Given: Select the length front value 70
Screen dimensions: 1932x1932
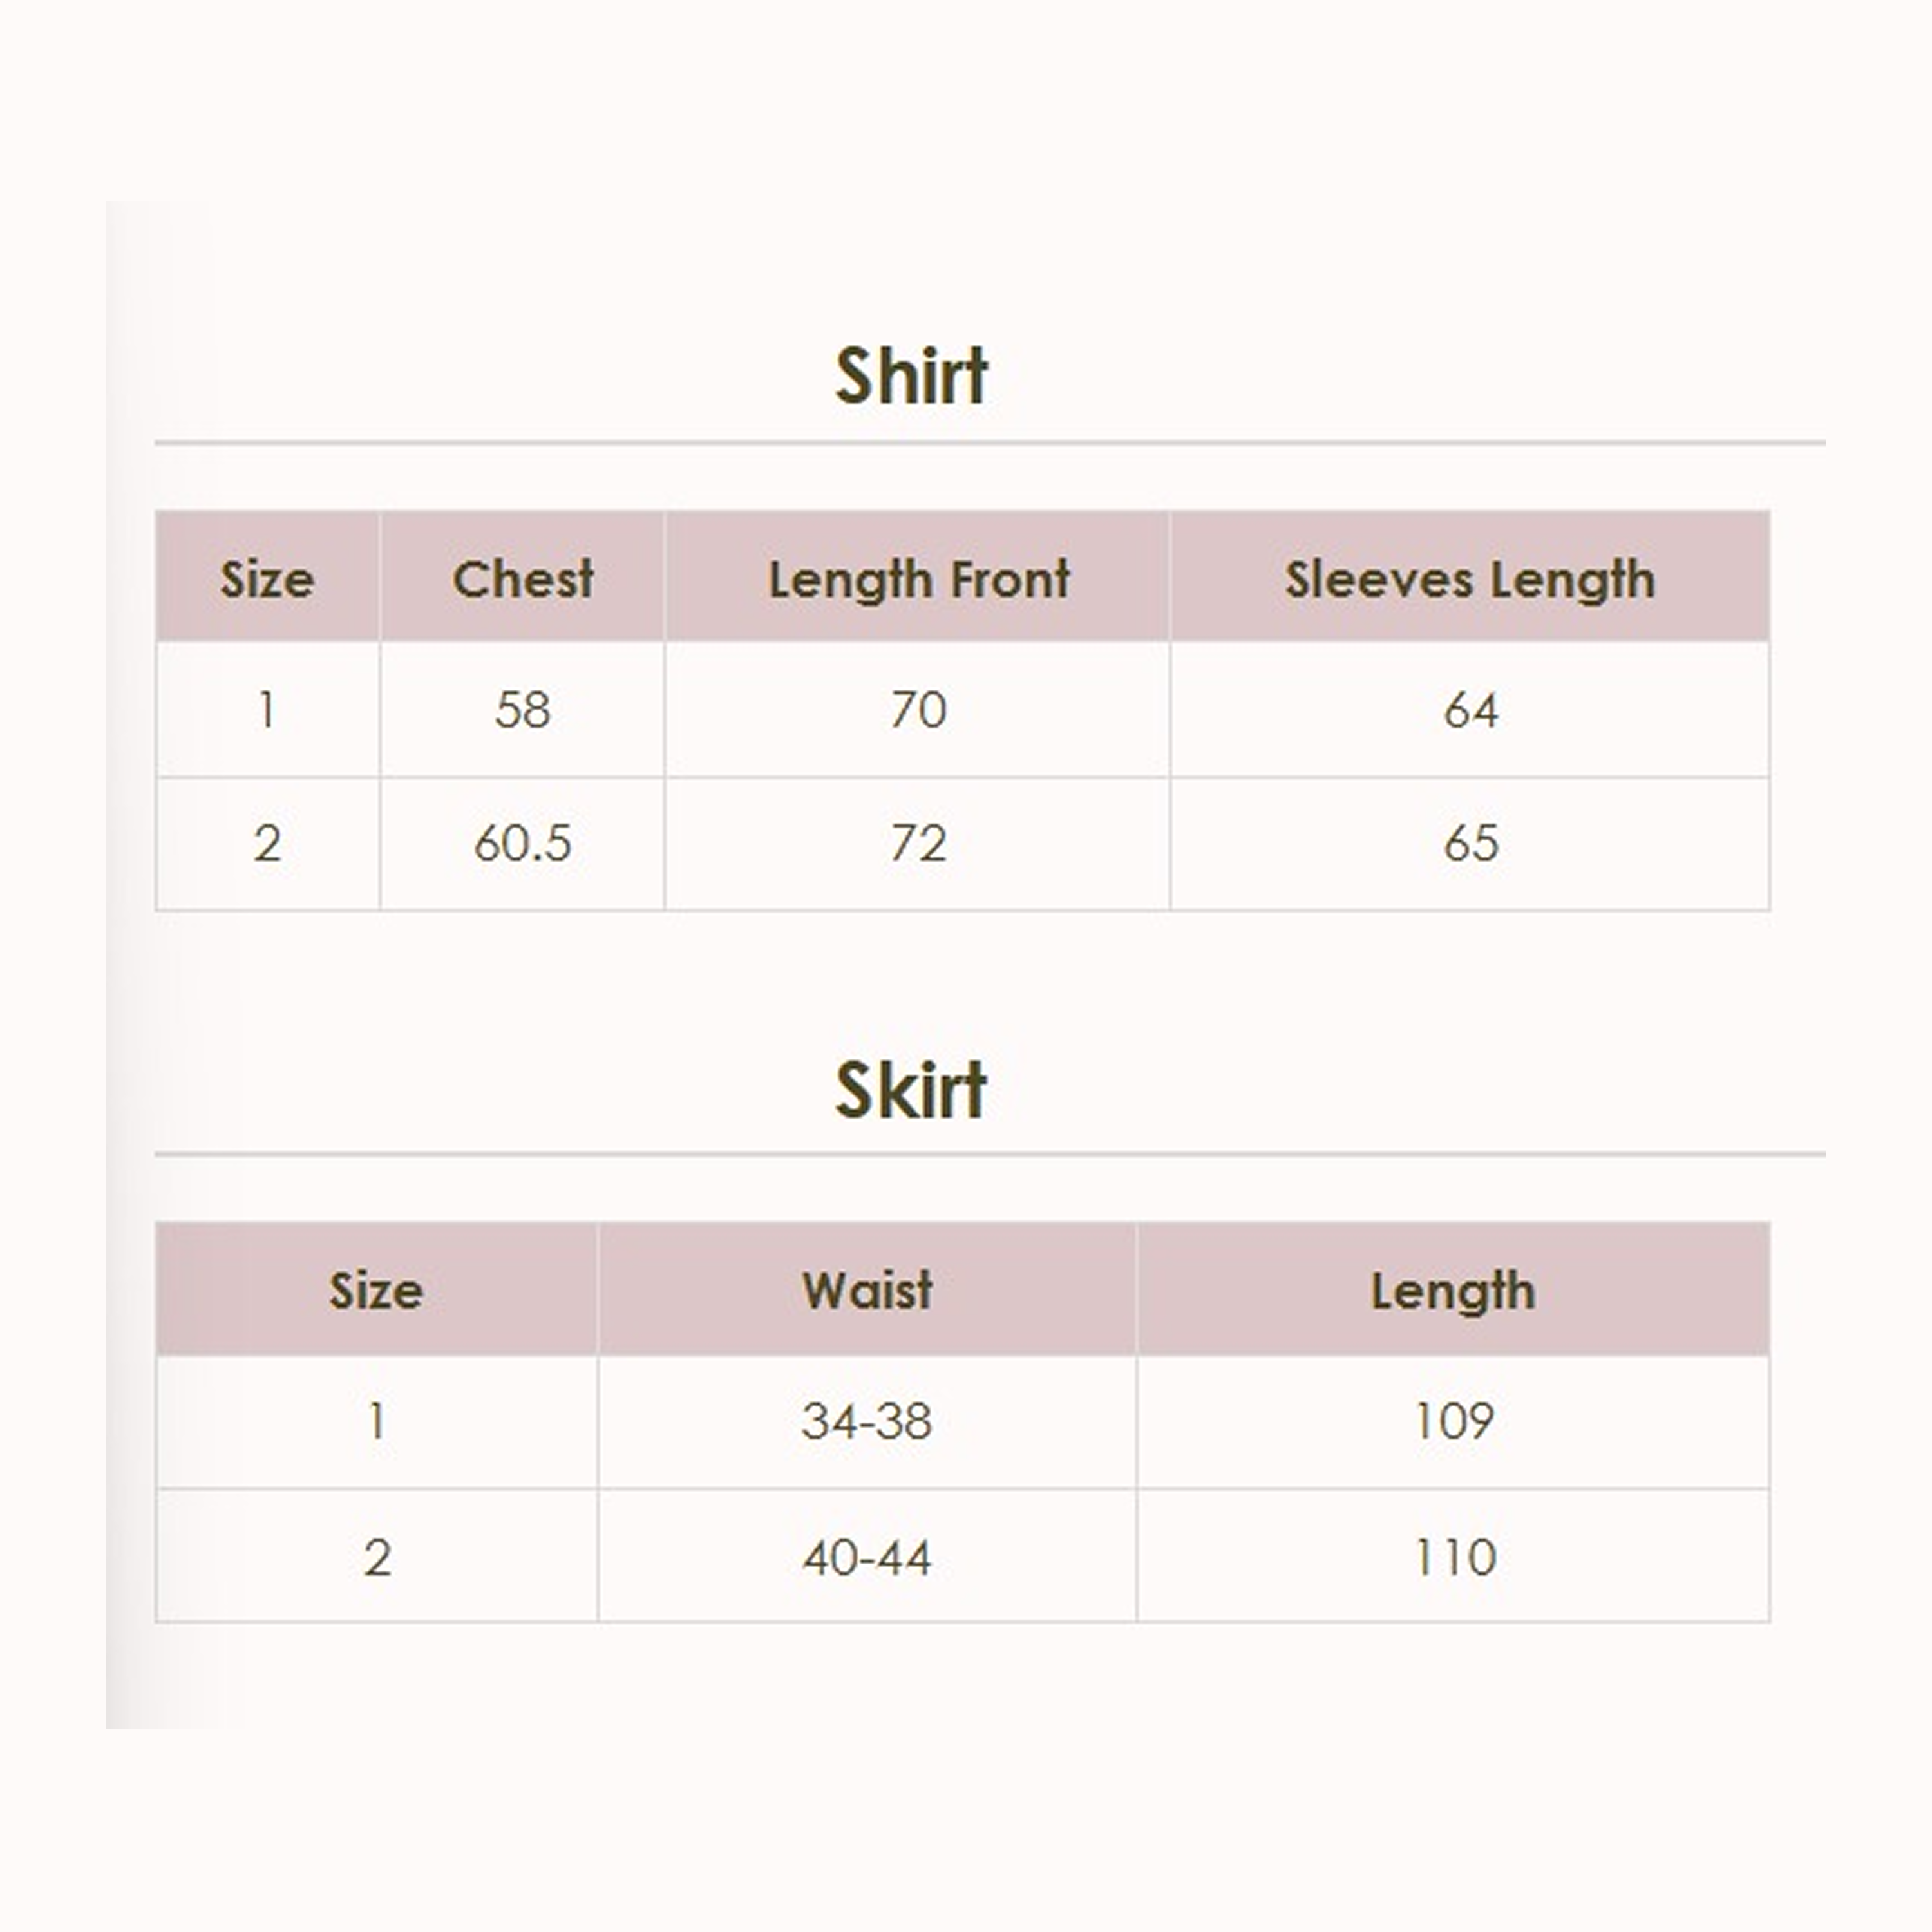Looking at the screenshot, I should click(x=918, y=711).
